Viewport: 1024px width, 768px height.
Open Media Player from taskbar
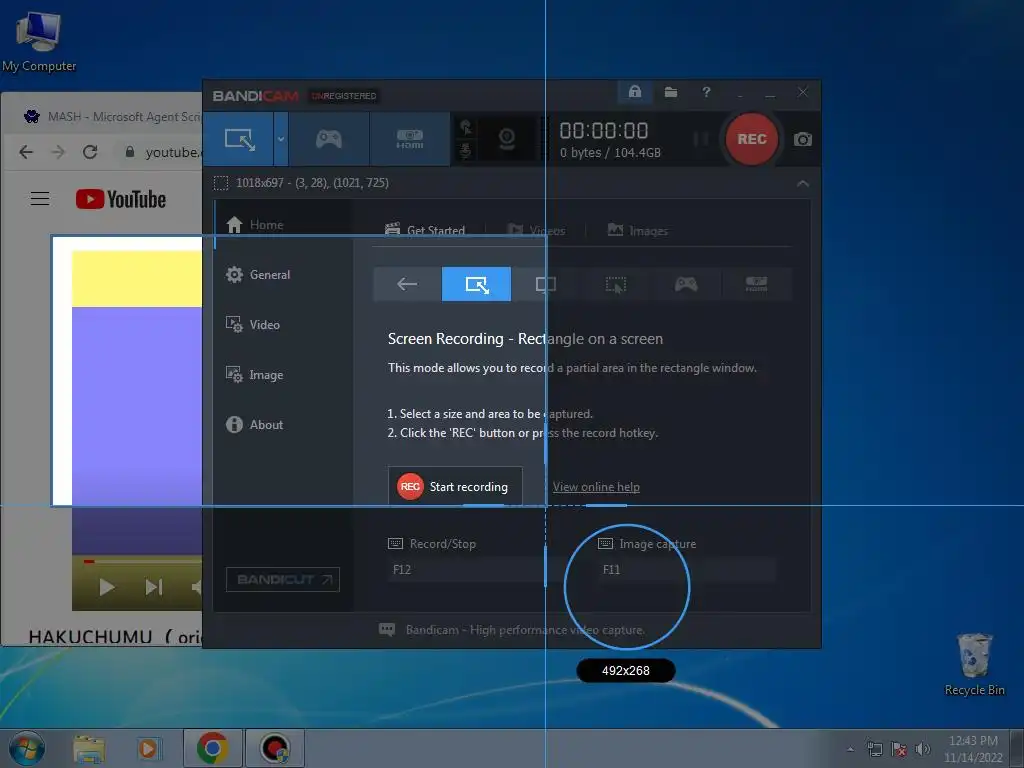(x=150, y=748)
